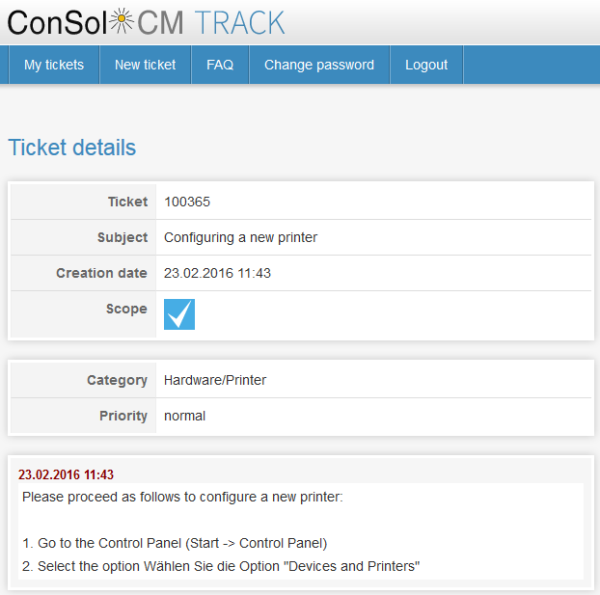Click the Control Panel instruction step
600x595 pixels.
[175, 543]
